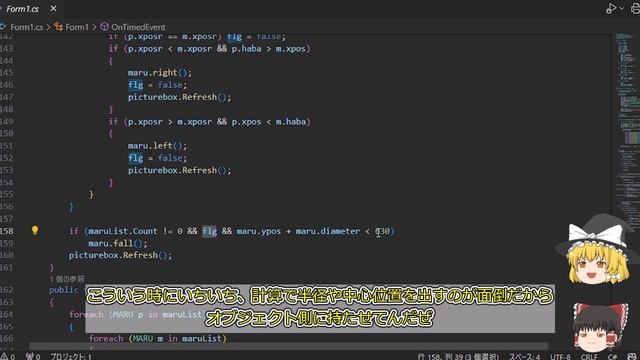Open the スペース: 4 indentation setting

click(524, 356)
